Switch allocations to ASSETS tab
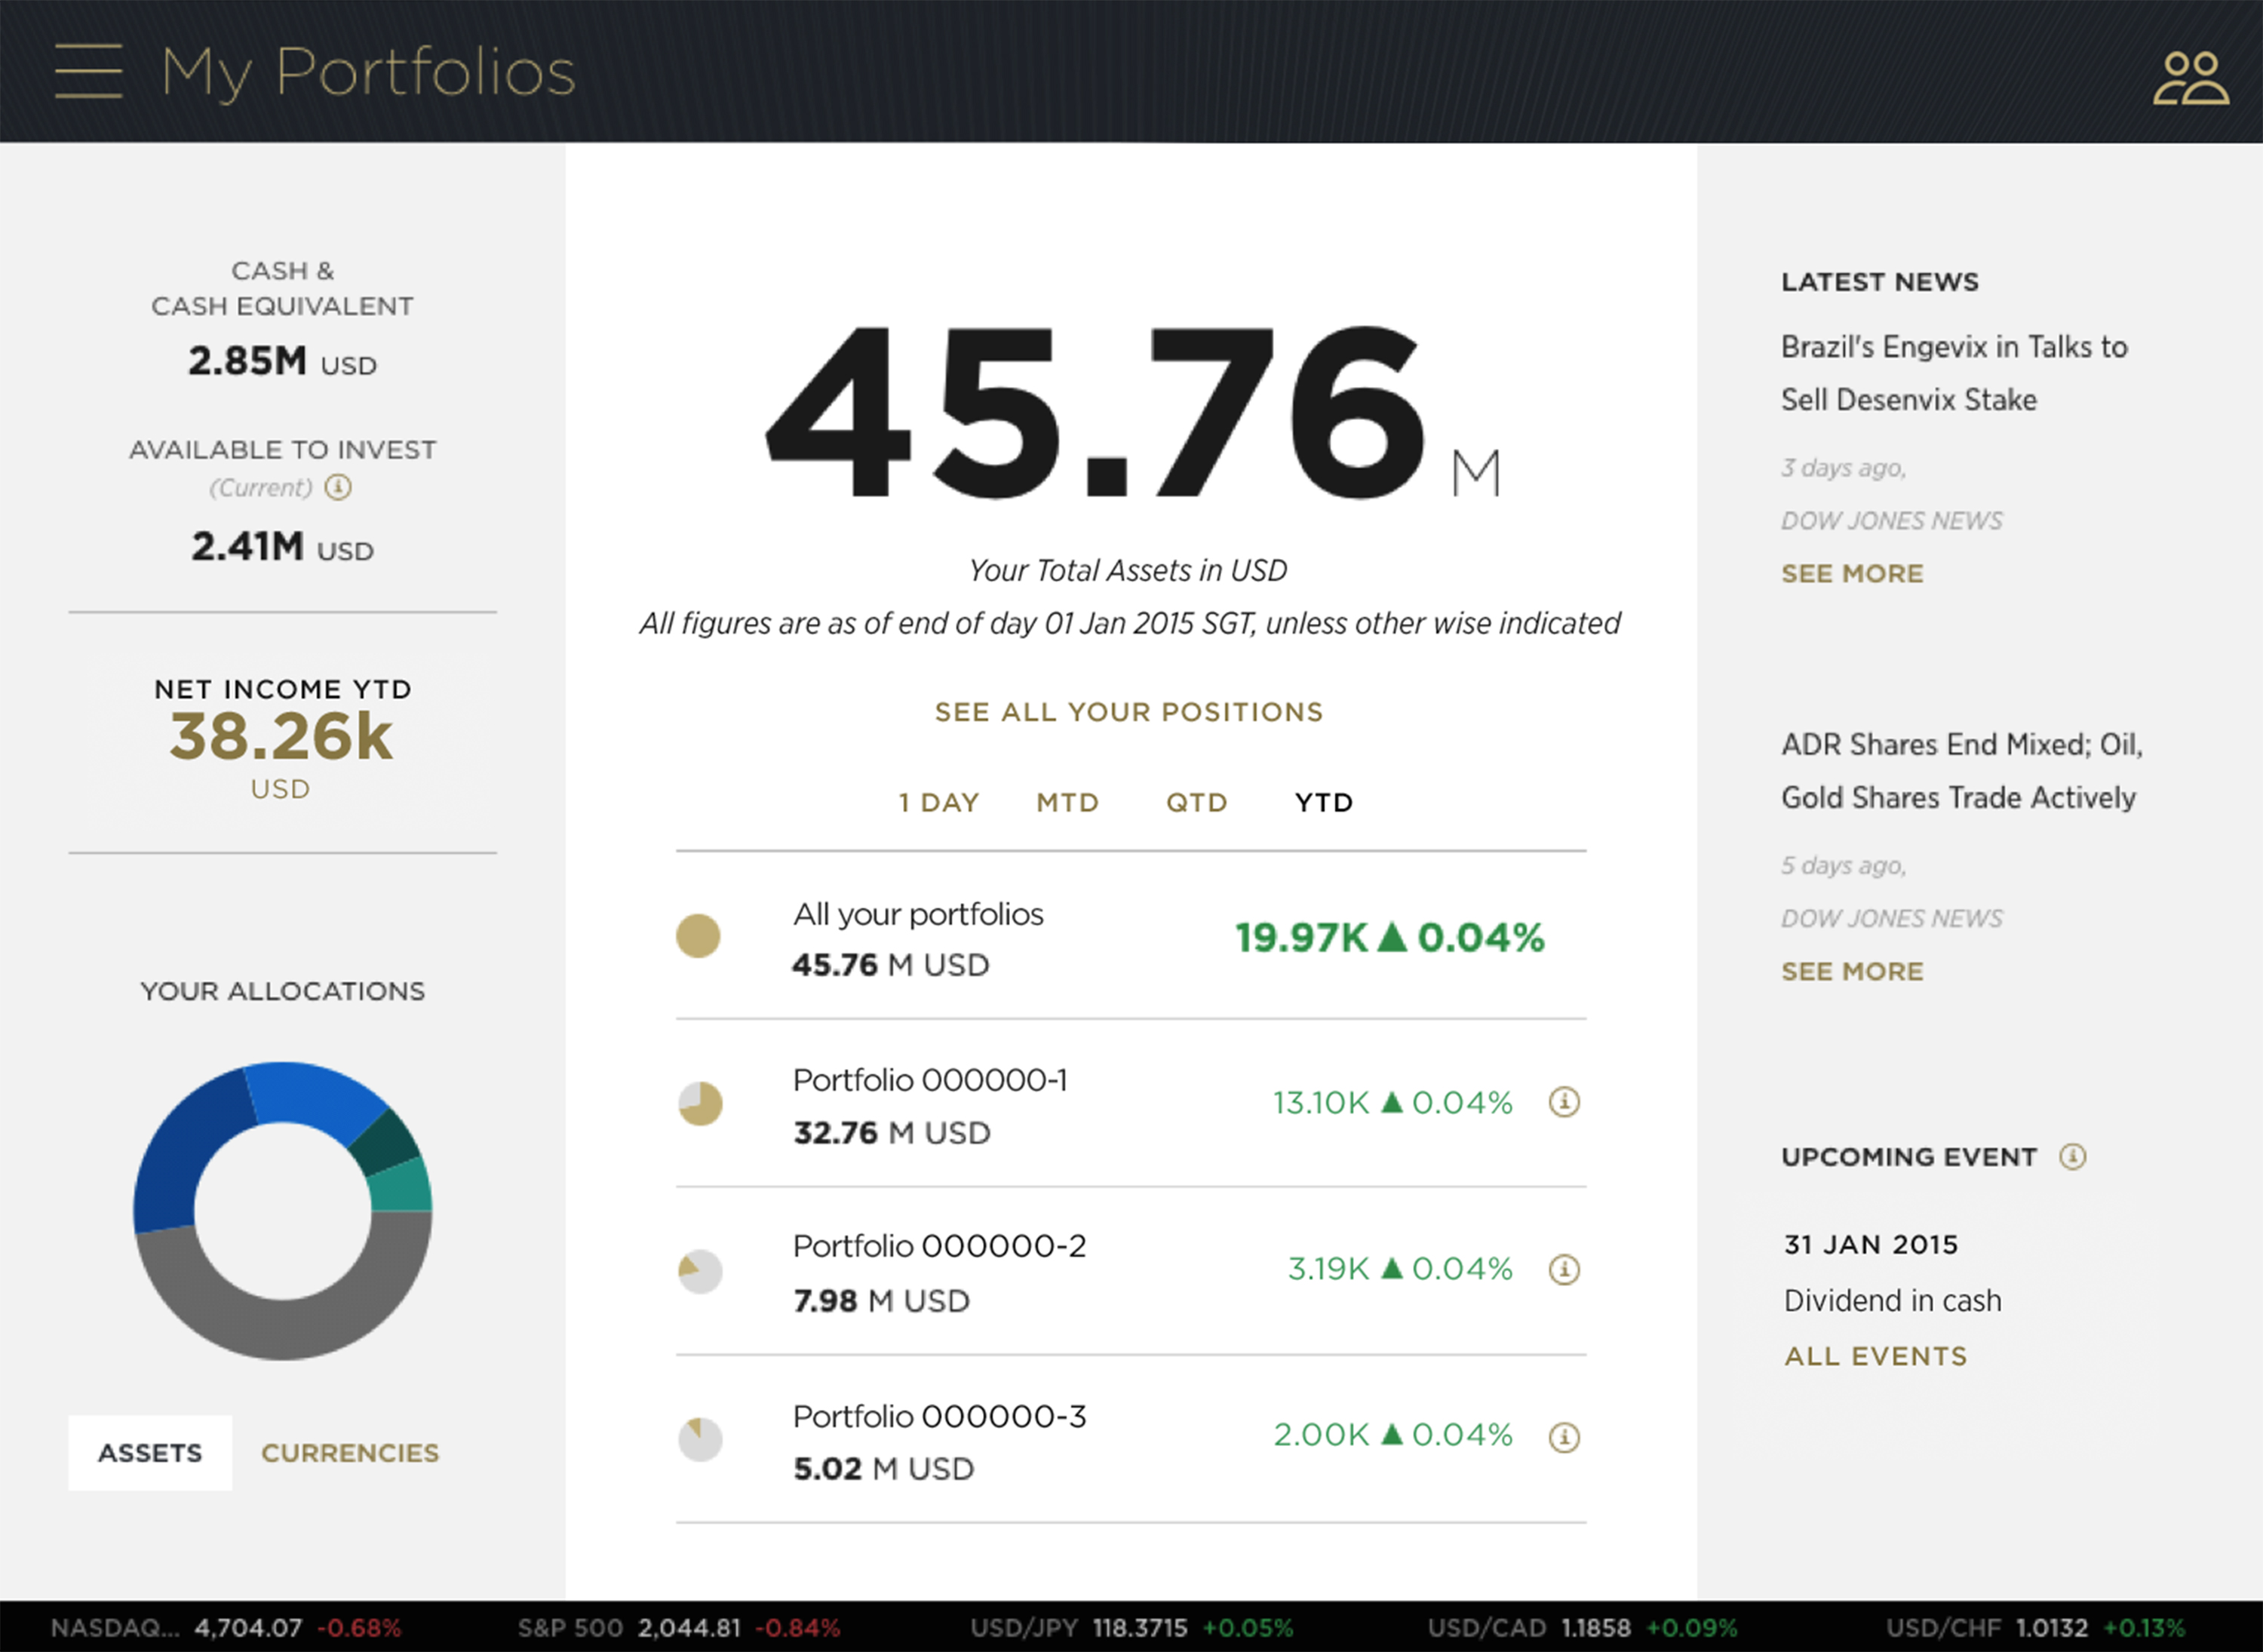This screenshot has width=2263, height=1652. tap(150, 1452)
